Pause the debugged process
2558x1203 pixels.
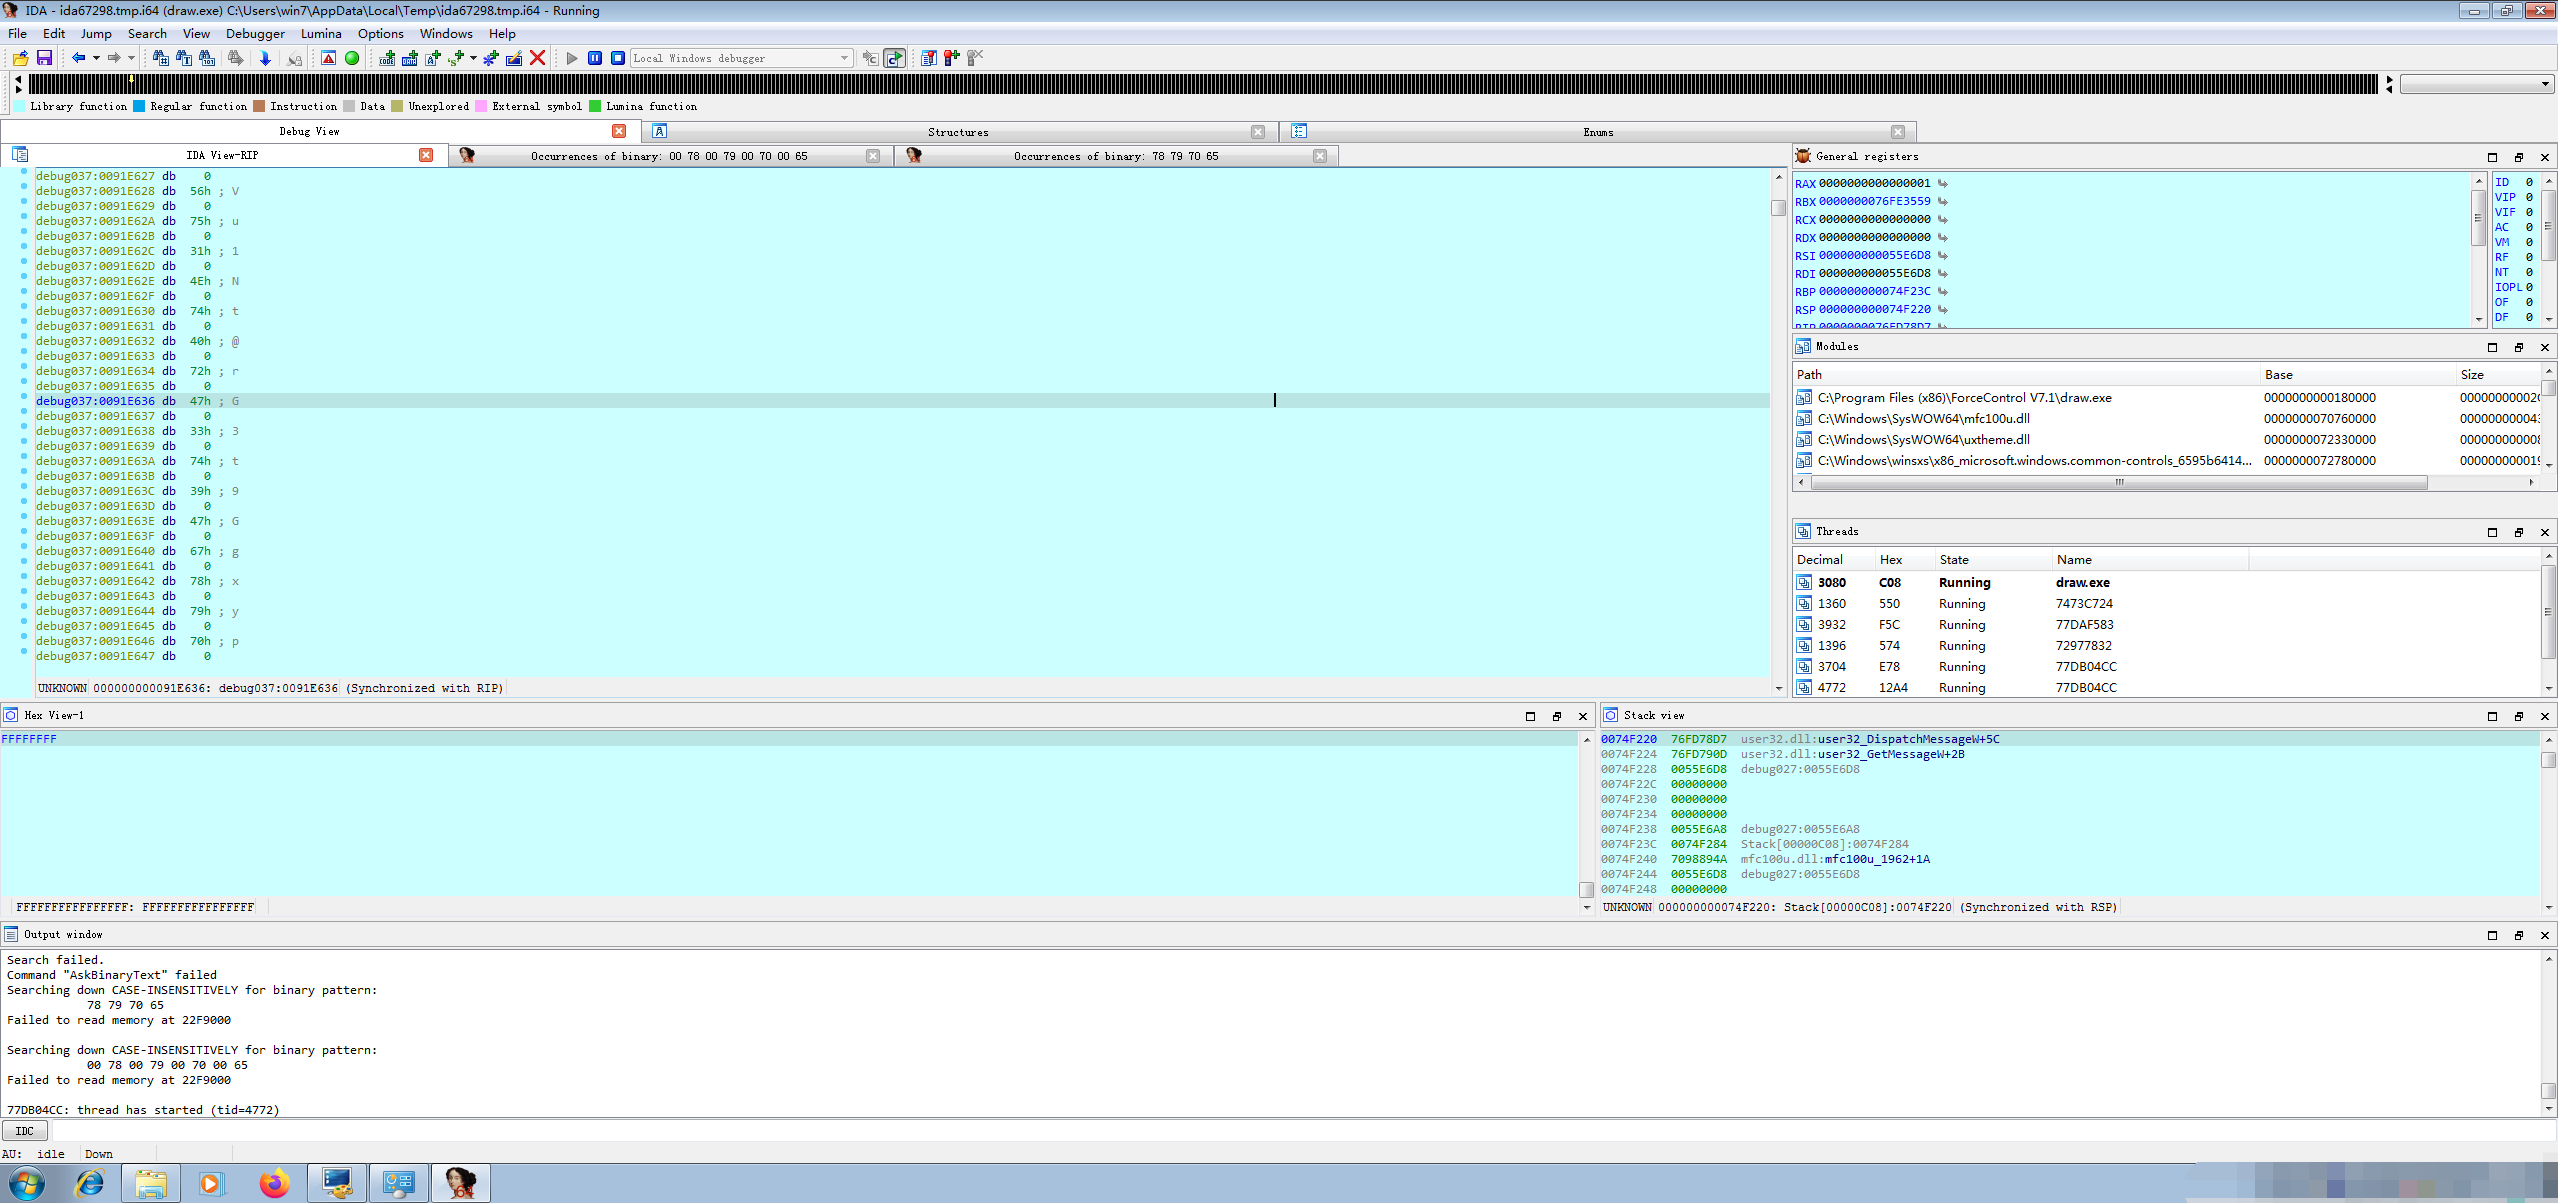click(595, 58)
